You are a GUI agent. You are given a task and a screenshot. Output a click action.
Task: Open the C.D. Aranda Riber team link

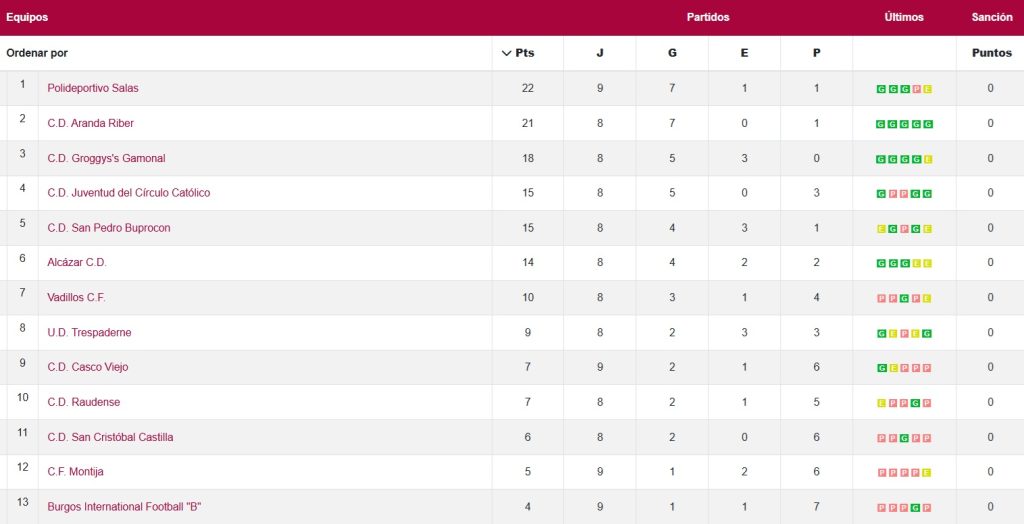90,123
